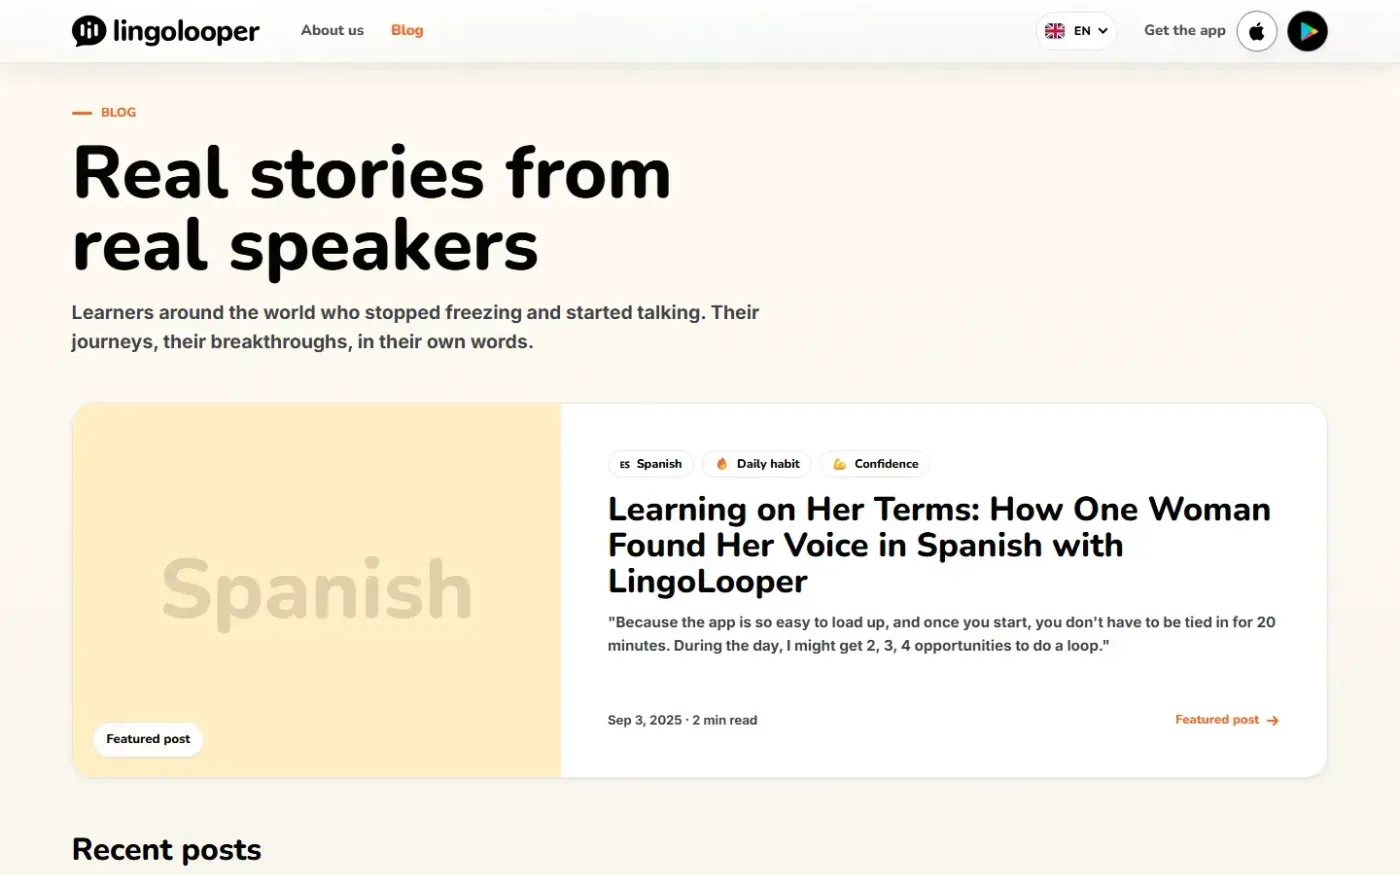Click the Recent posts heading
Screen dimensions: 1400x875
pyautogui.click(x=167, y=849)
